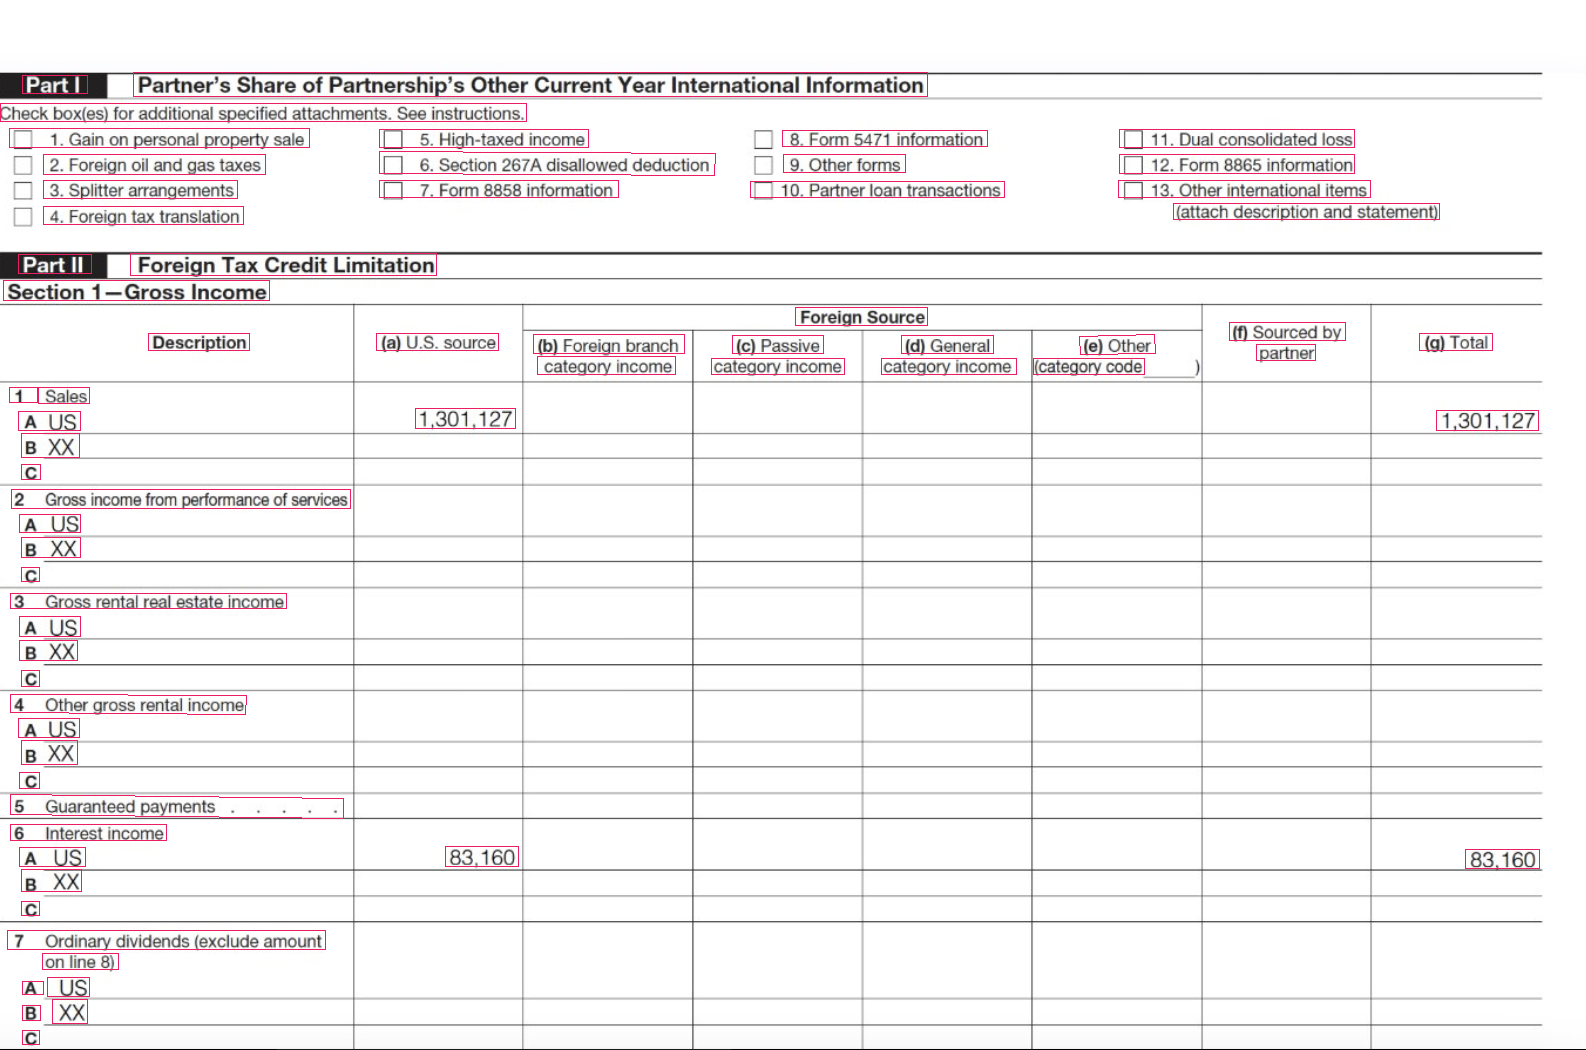
Task: Select the (d) General category income header
Action: point(948,356)
